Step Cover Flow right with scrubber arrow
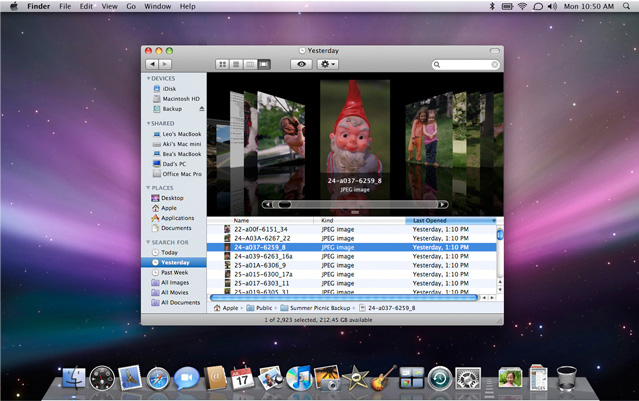639x401 pixels. 443,205
